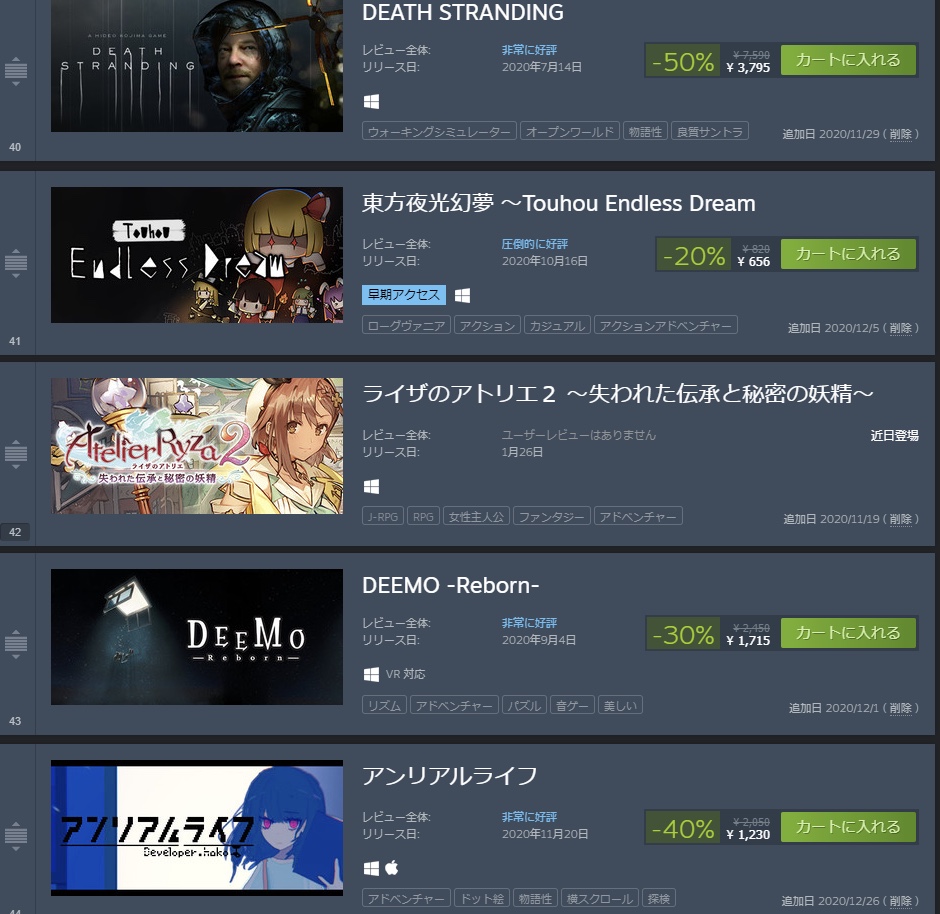Add DEATH STRANDING to cart
This screenshot has height=914, width=940.
[848, 60]
